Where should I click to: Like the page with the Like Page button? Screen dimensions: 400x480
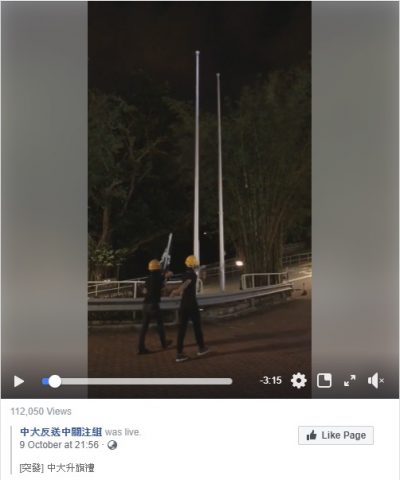click(x=336, y=435)
